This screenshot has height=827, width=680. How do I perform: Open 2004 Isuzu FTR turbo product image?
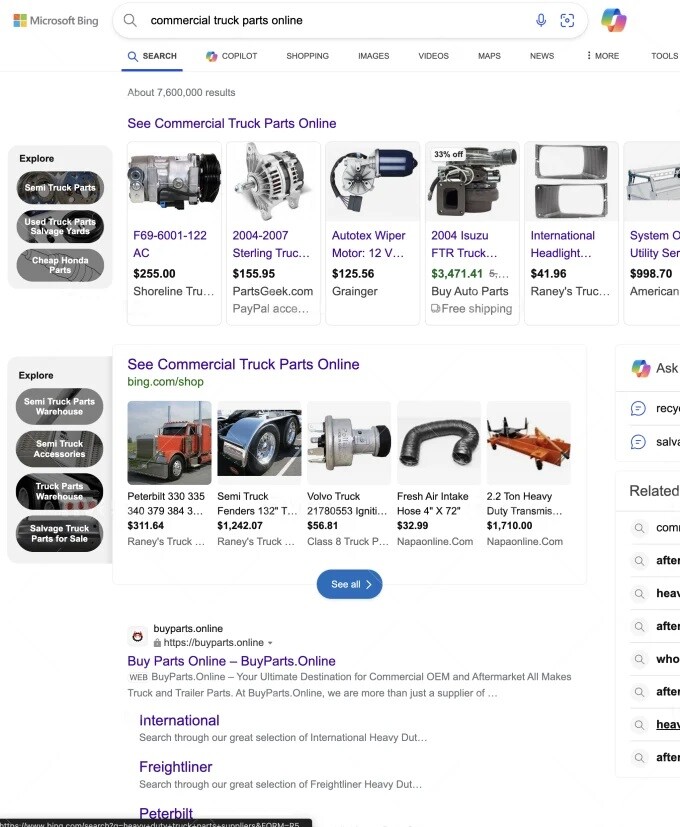(472, 181)
